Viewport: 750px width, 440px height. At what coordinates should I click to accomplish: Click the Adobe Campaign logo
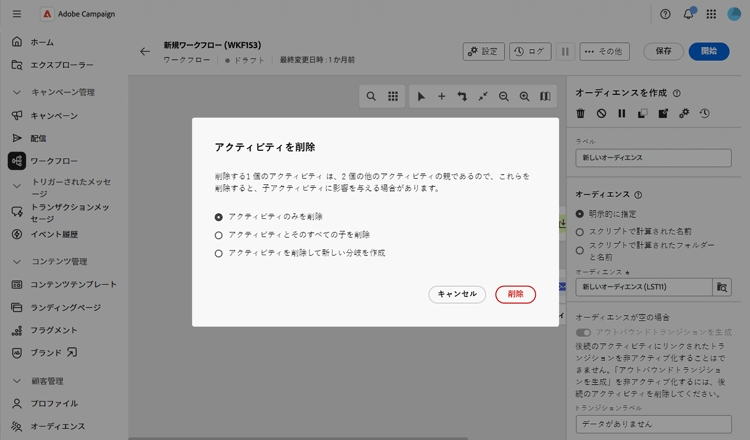tap(47, 14)
